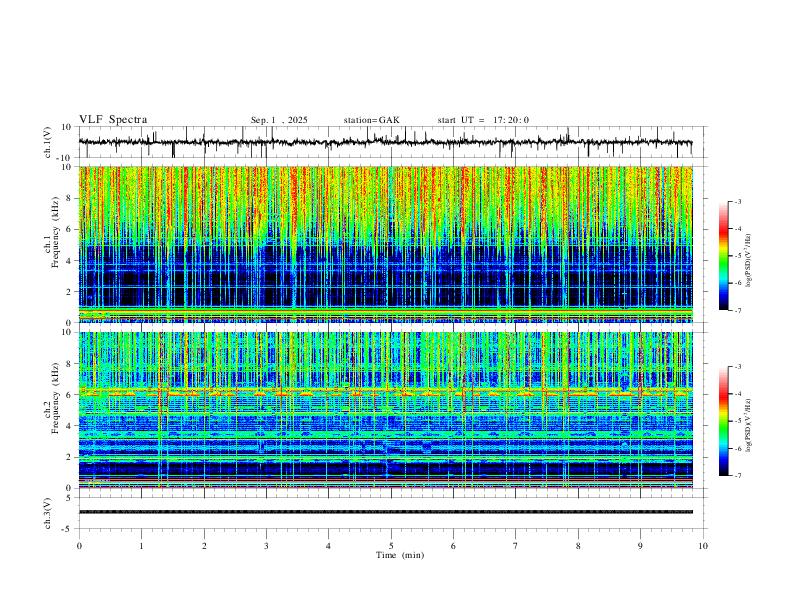The image size is (792, 612).
Task: Click the "5" tick on the ch.3(V) axis
Action: 69,498
